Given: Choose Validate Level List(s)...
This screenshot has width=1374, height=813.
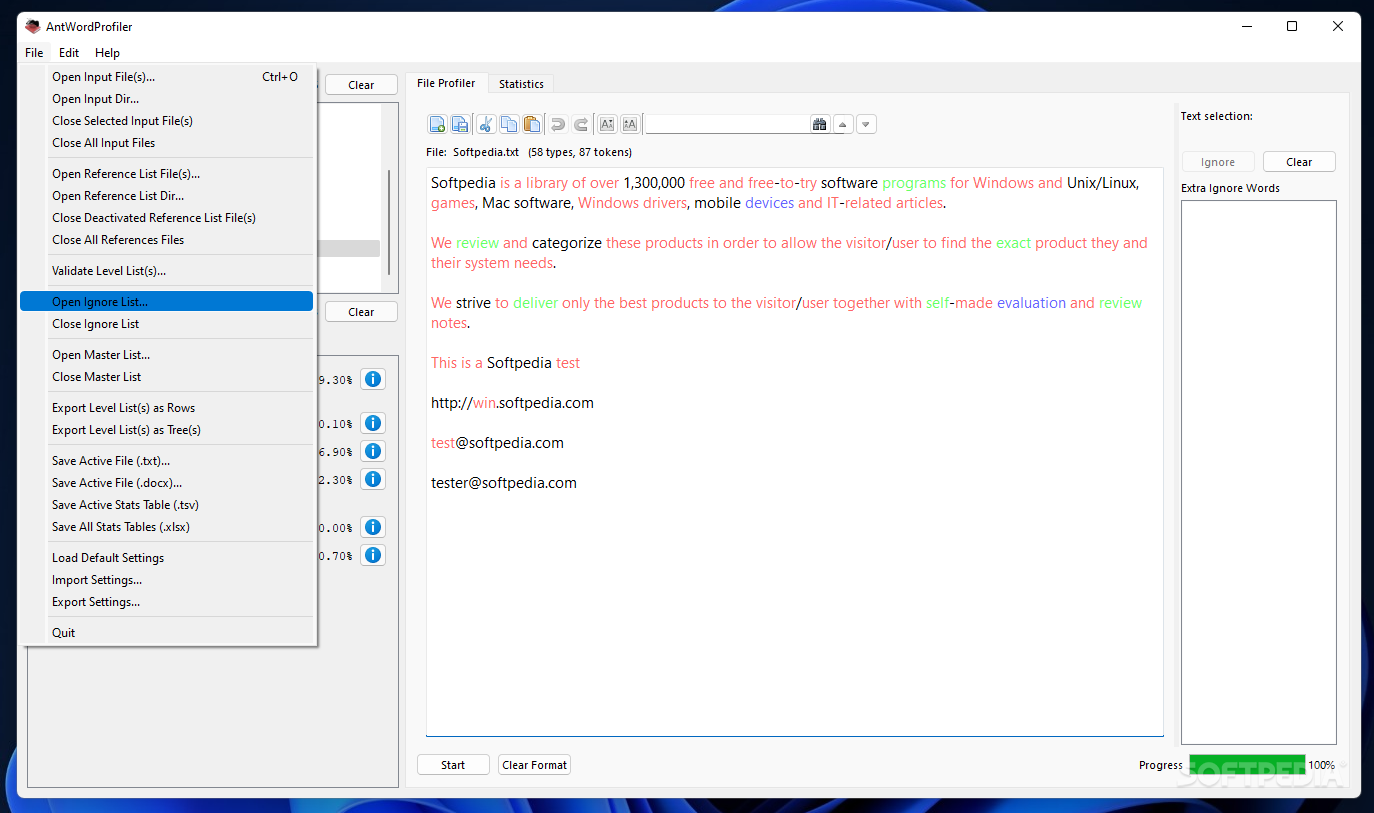Looking at the screenshot, I should pyautogui.click(x=166, y=271).
